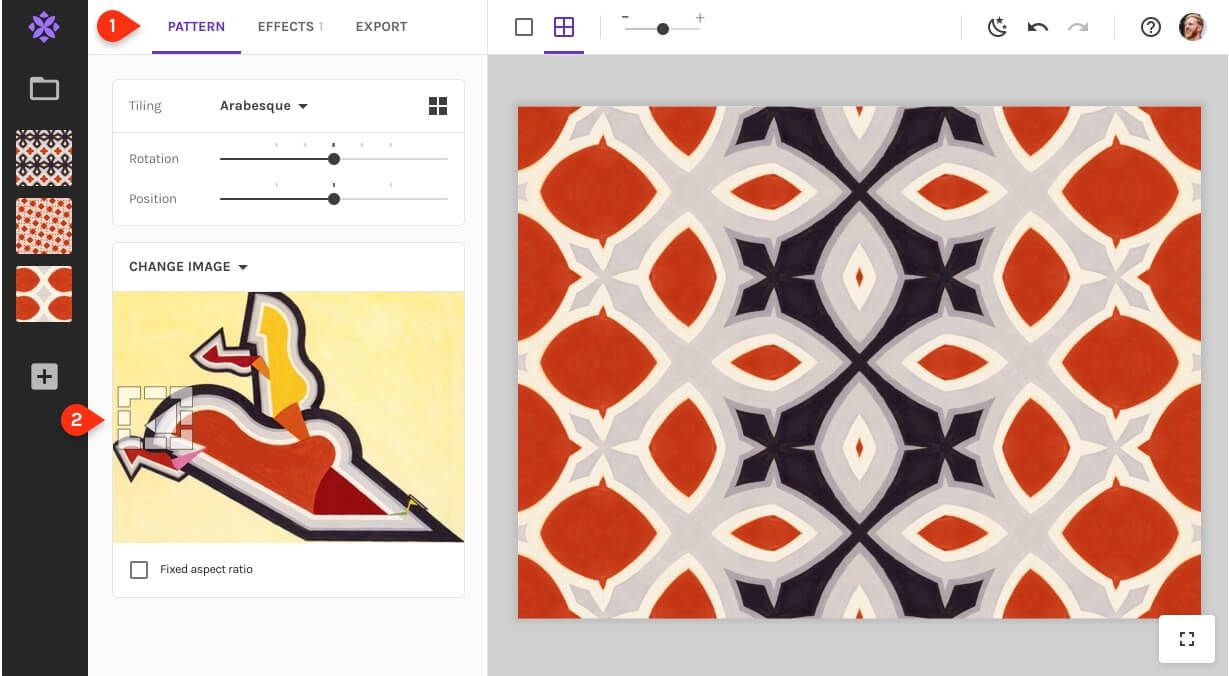Screen dimensions: 1229x676
Task: Switch to the EXPORT tab
Action: pyautogui.click(x=381, y=27)
